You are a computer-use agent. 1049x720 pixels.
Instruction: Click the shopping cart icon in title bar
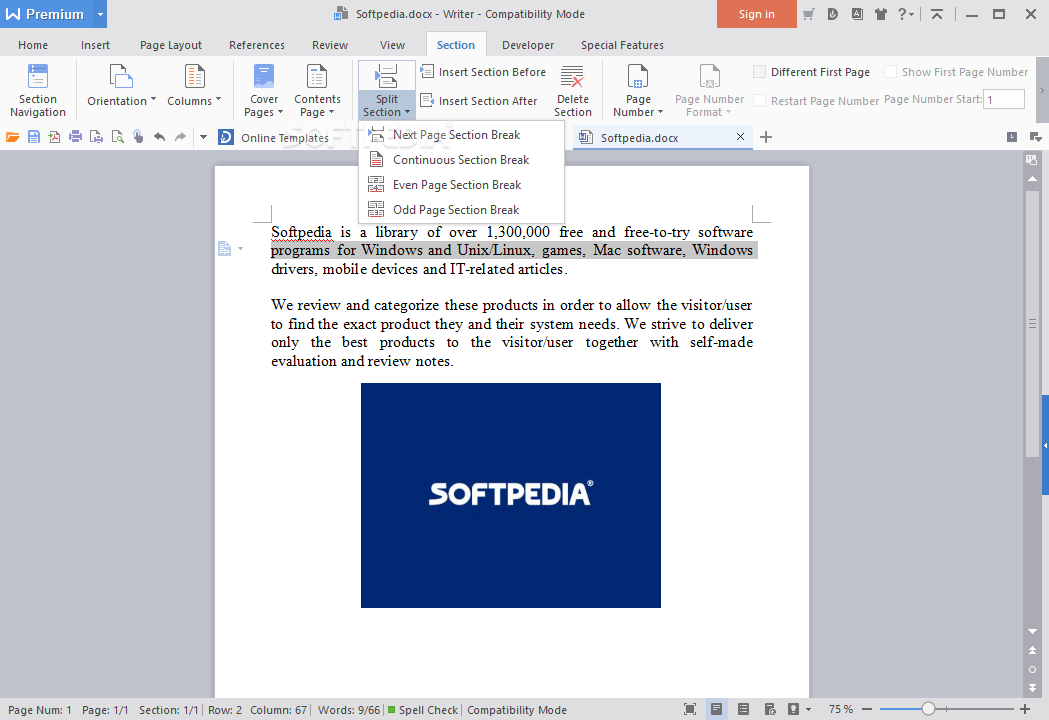809,14
